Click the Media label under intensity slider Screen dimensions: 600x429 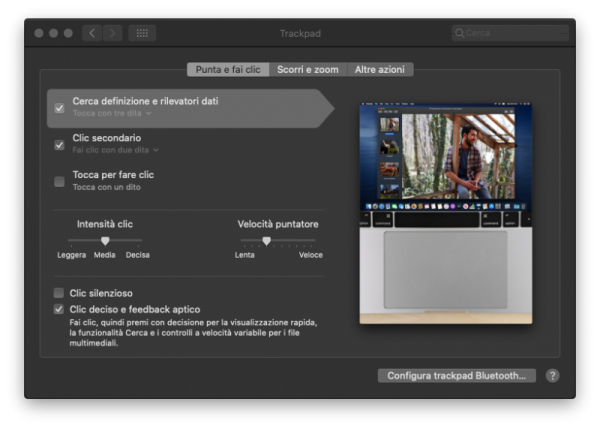pyautogui.click(x=104, y=255)
